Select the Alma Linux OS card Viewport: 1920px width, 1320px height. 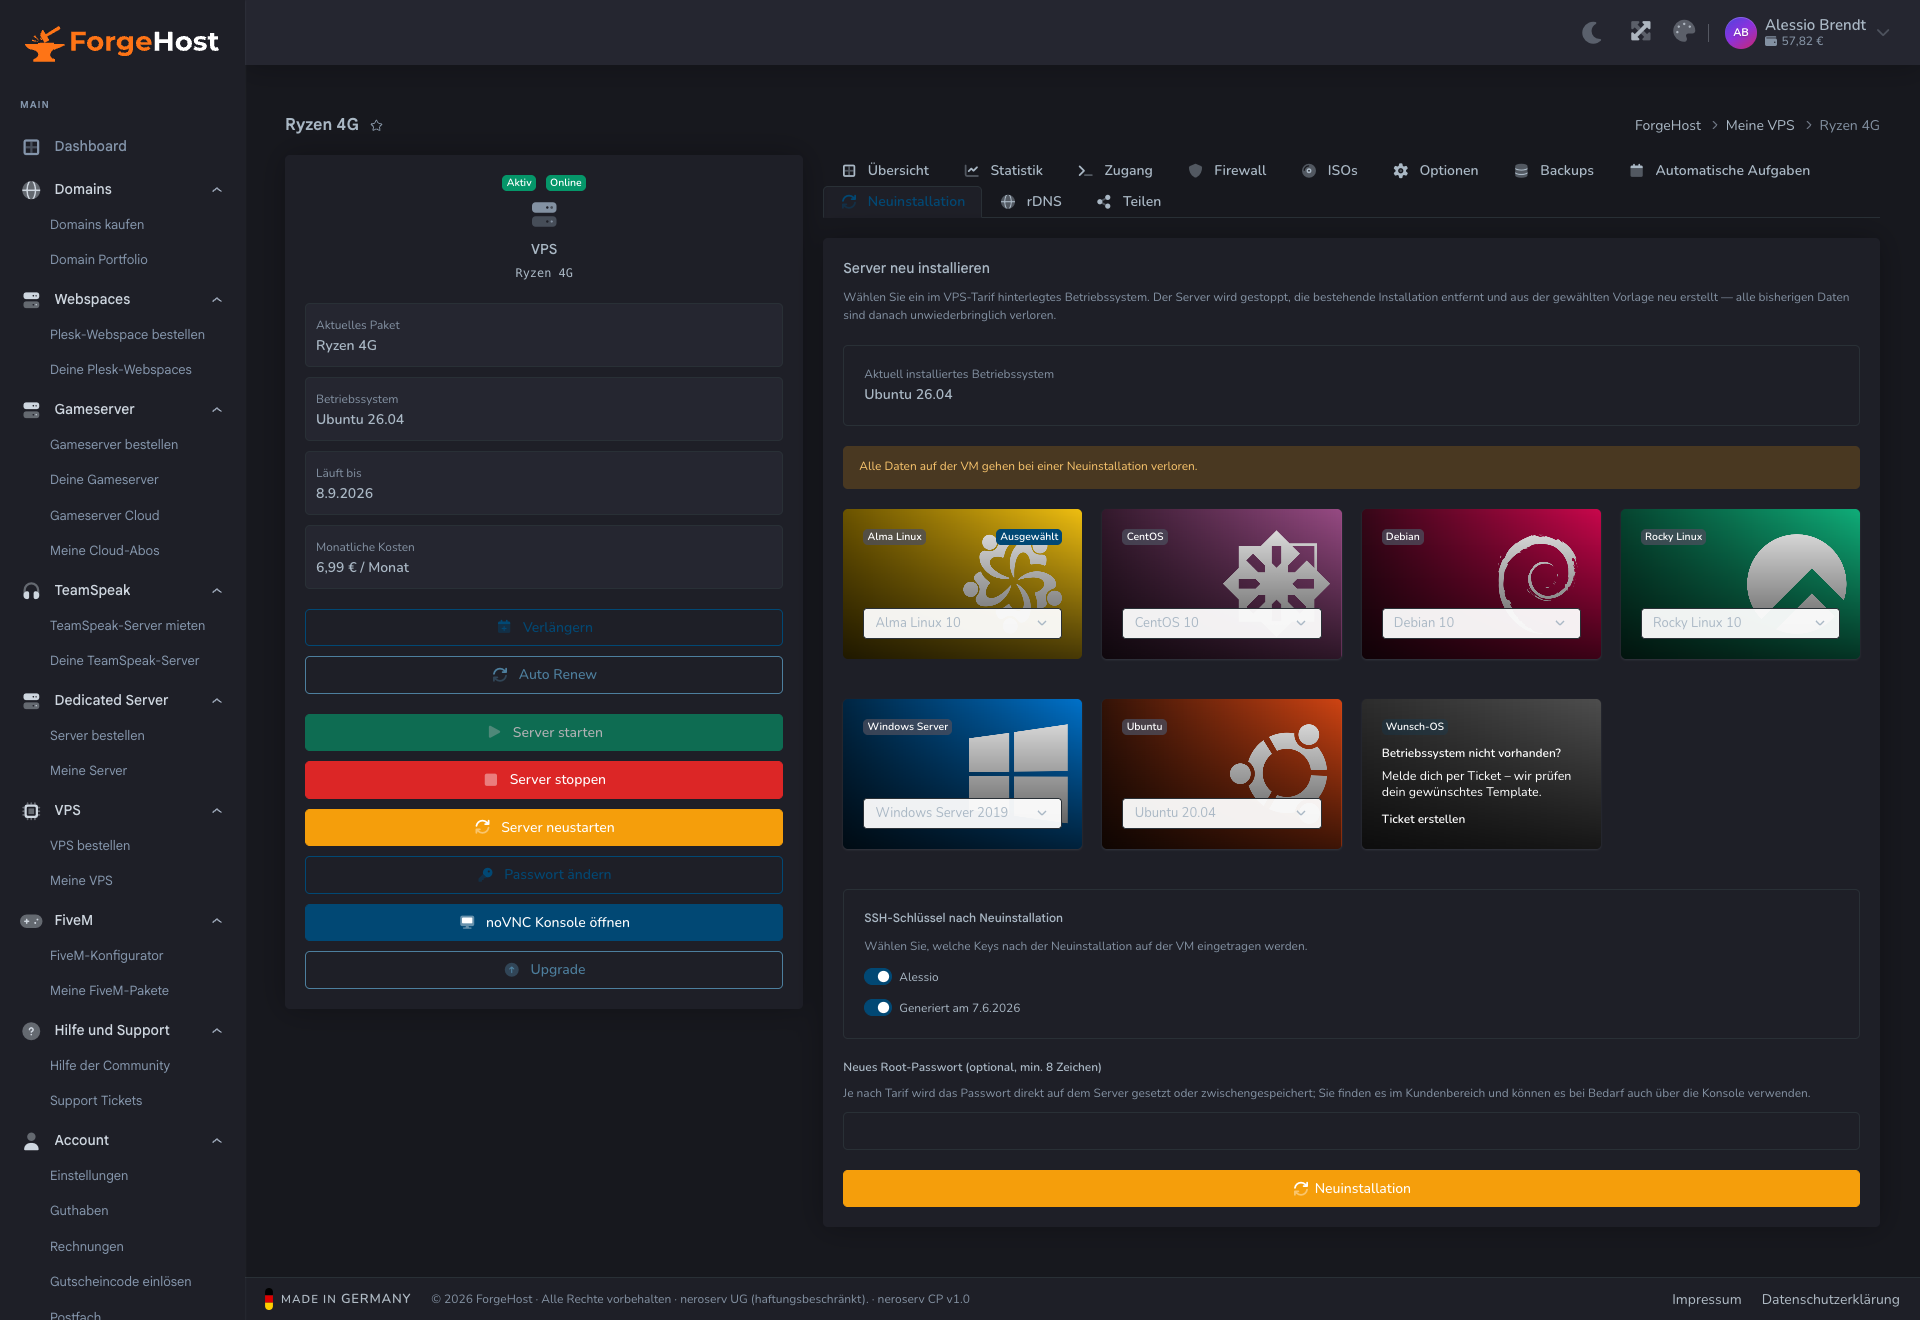962,584
